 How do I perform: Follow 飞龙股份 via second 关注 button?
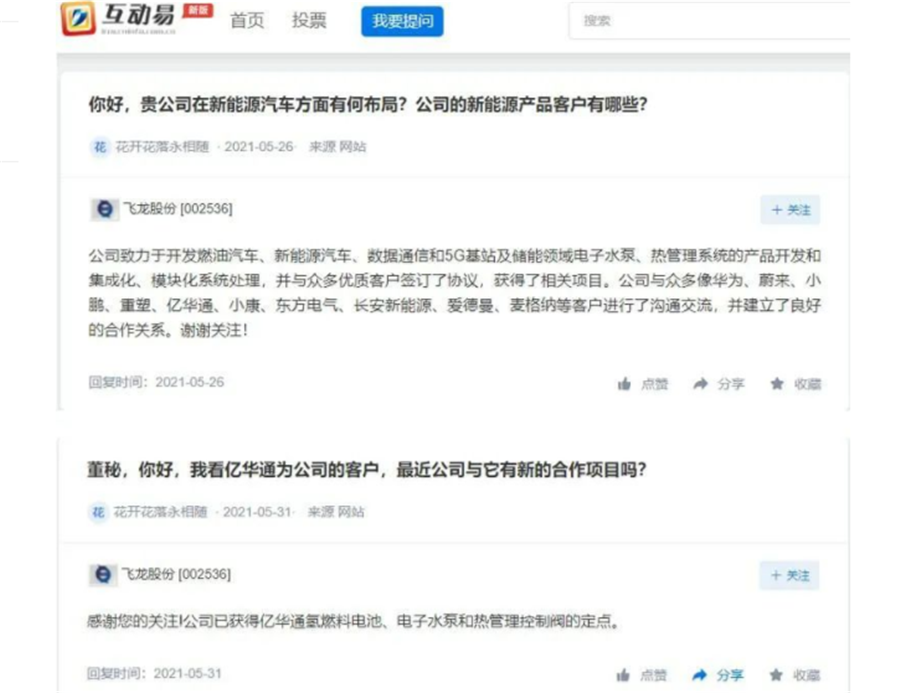[x=789, y=576]
